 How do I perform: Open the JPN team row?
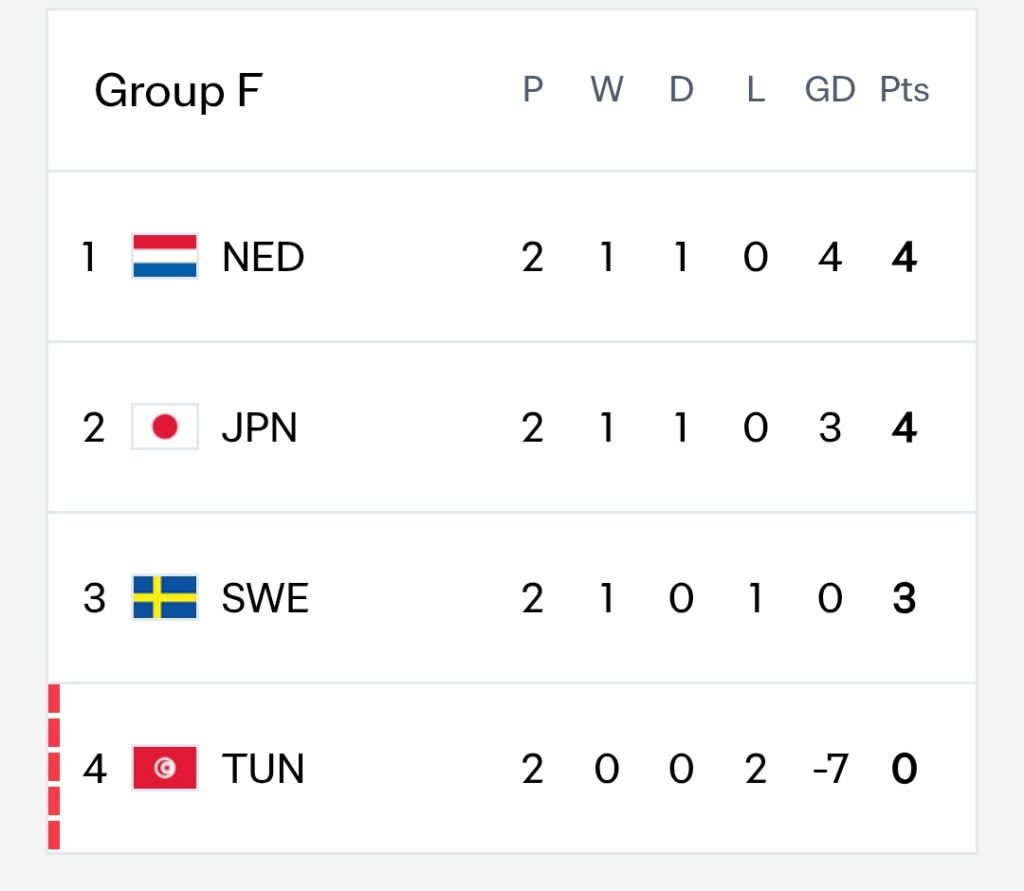(x=512, y=427)
